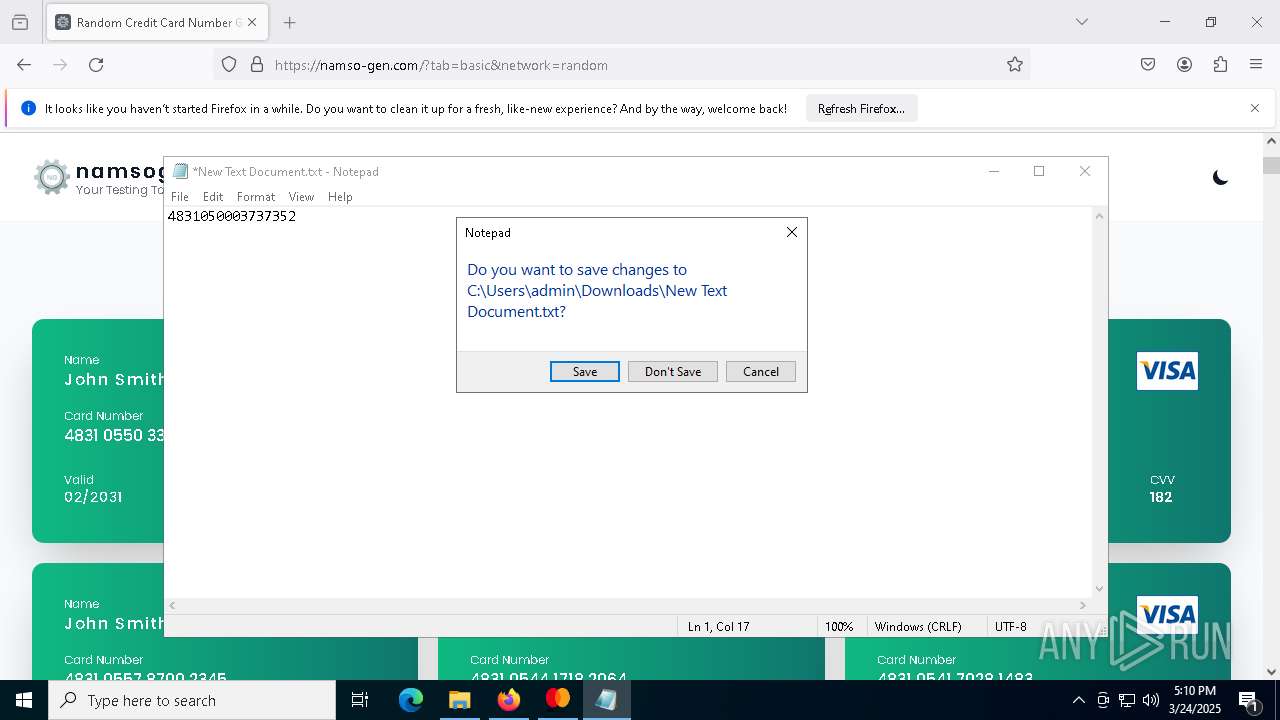The width and height of the screenshot is (1280, 720).
Task: Open a new Firefox tab
Action: coord(290,22)
